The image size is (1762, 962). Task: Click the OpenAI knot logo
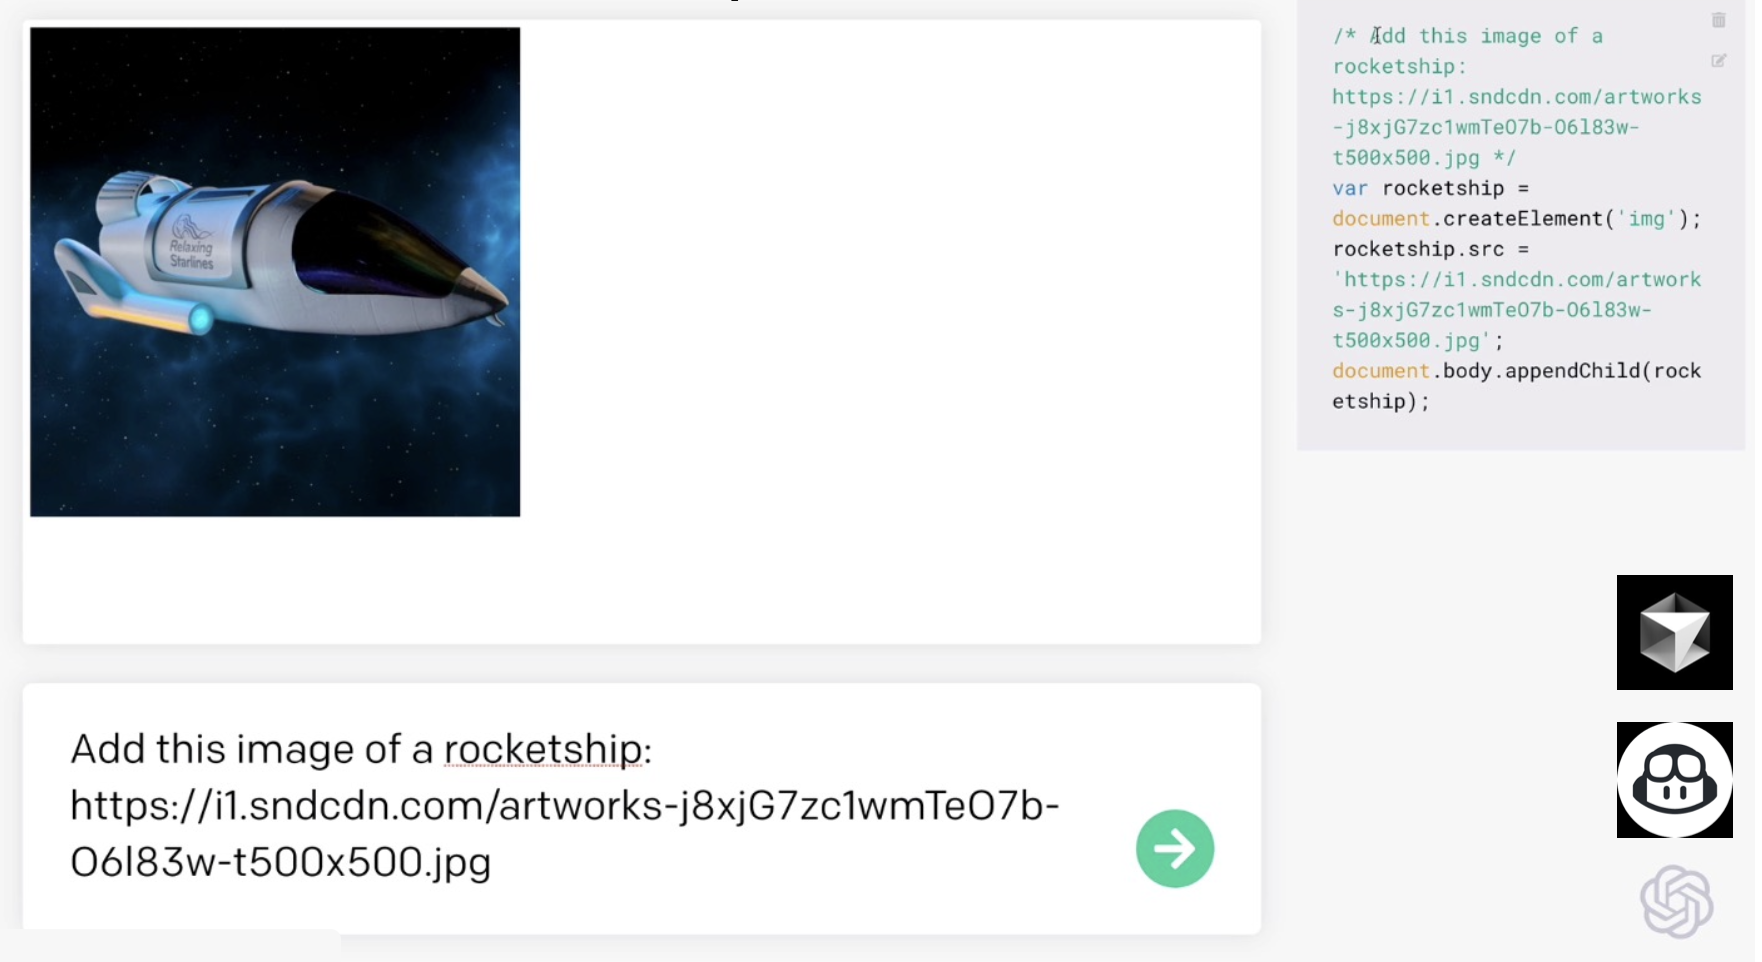1676,901
